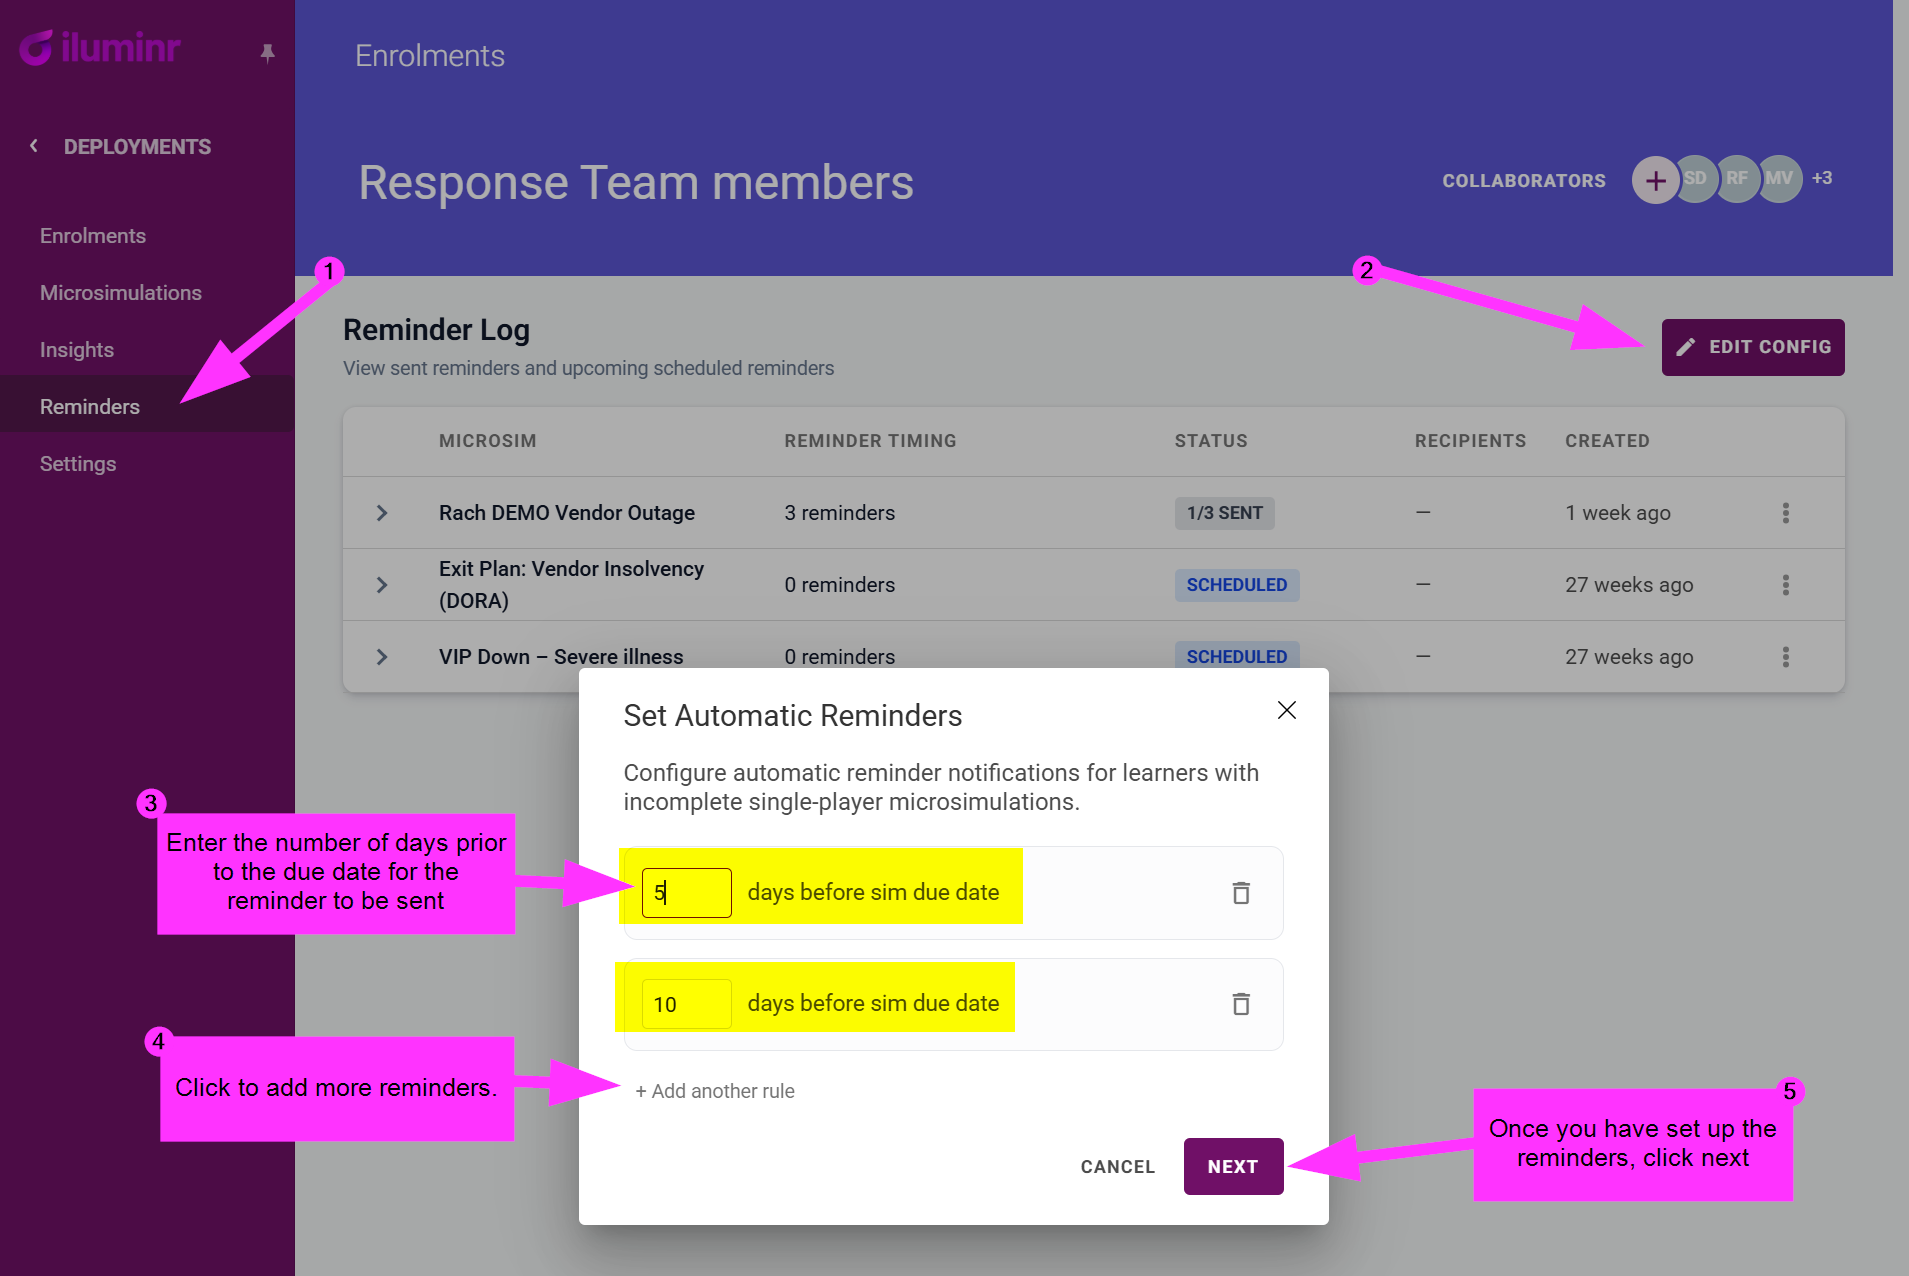Expand the Exit Plan: Vendor Insolvency row
The width and height of the screenshot is (1909, 1276).
point(382,585)
